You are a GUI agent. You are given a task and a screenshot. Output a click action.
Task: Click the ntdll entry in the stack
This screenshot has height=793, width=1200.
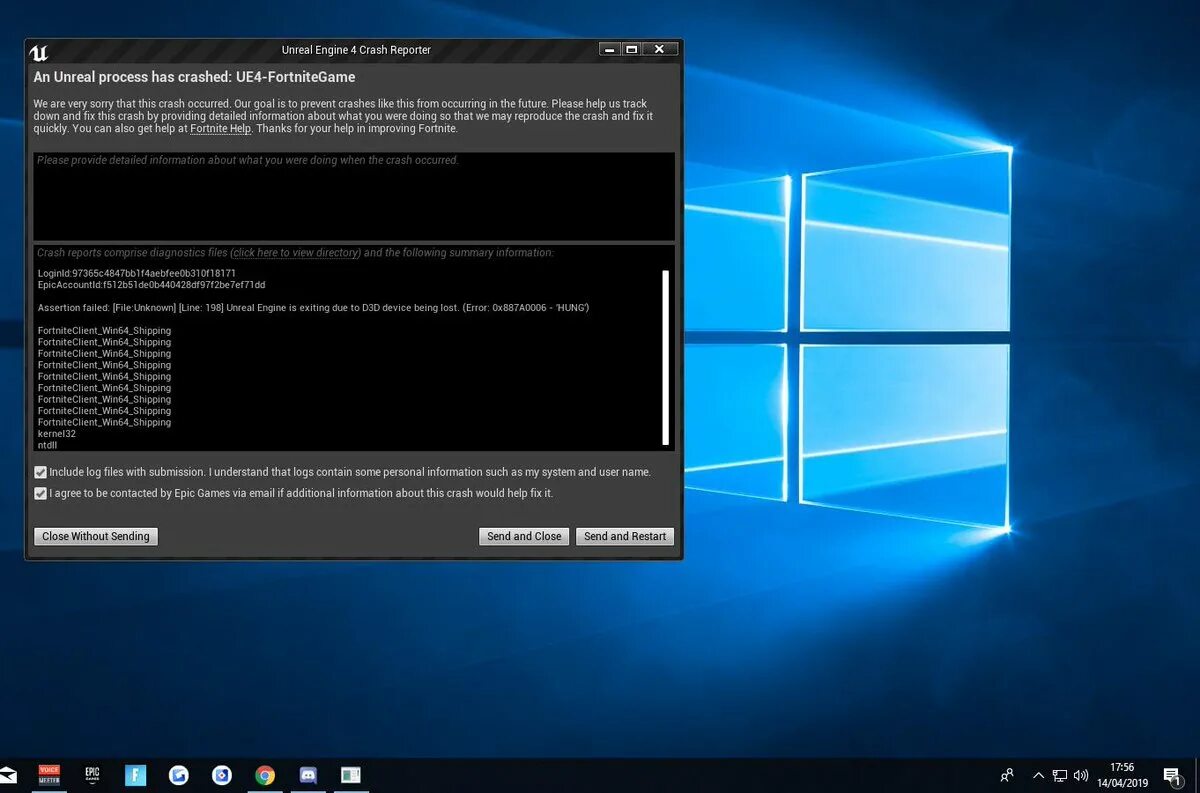point(48,446)
